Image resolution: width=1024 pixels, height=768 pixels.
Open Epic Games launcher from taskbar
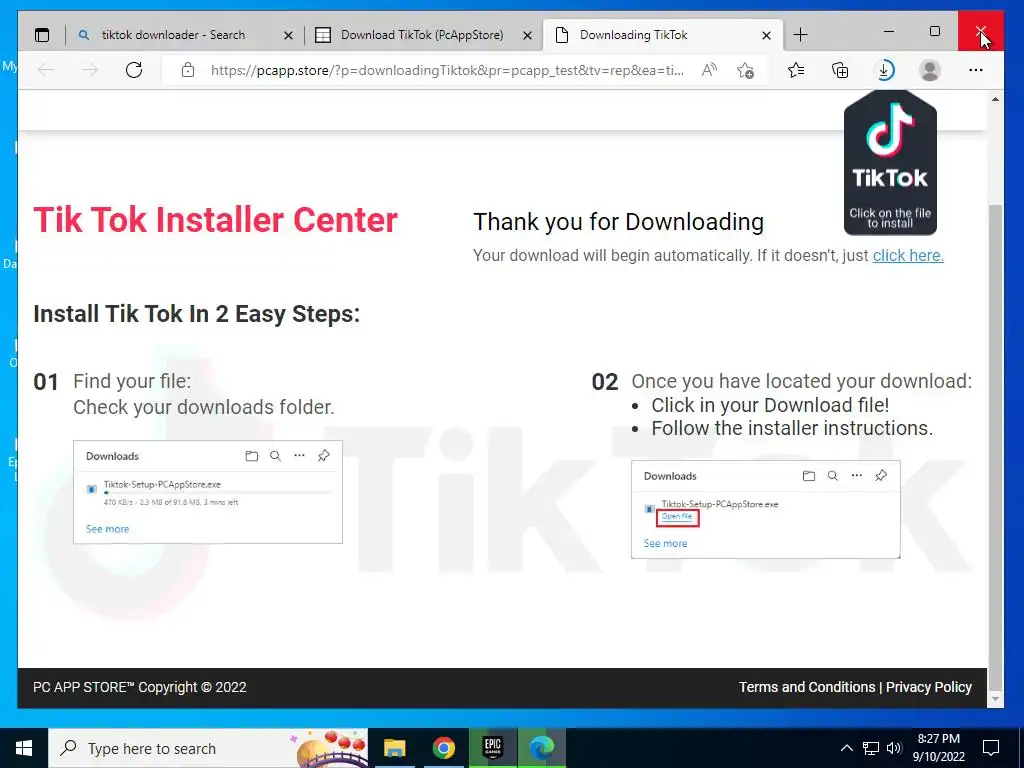pyautogui.click(x=492, y=748)
